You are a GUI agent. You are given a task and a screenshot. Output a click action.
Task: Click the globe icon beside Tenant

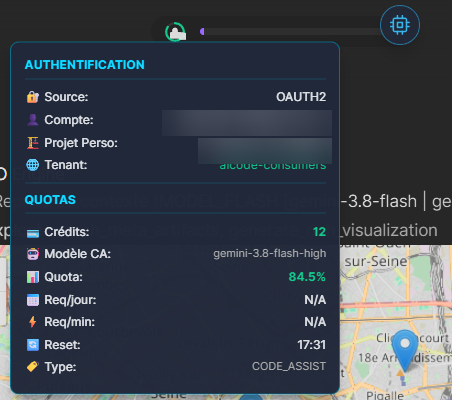point(33,165)
